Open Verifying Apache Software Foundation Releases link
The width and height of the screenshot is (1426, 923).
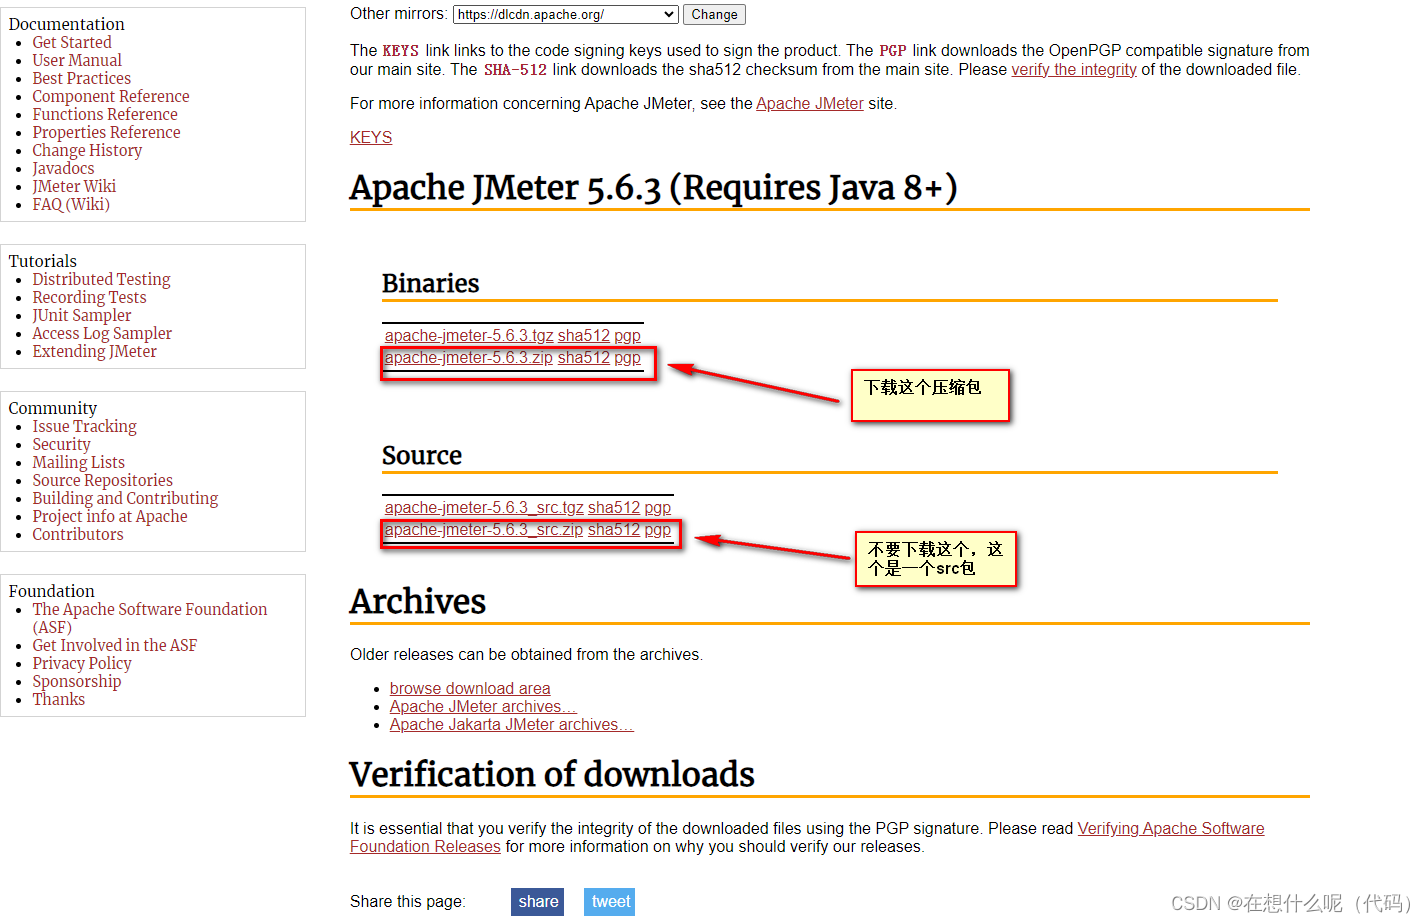(x=1171, y=829)
